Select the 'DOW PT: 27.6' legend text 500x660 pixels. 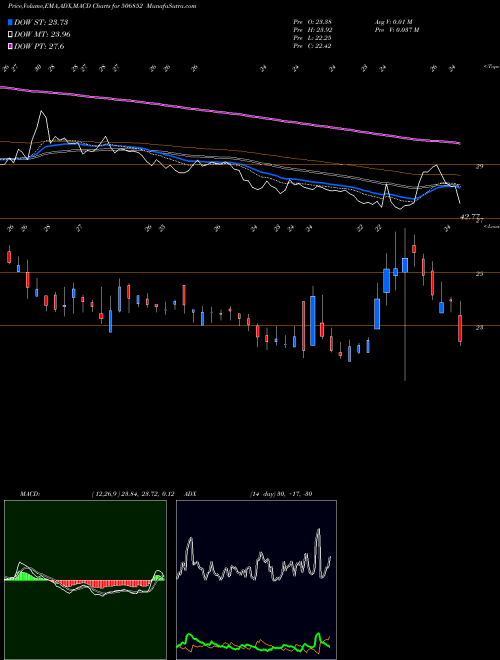[39, 46]
